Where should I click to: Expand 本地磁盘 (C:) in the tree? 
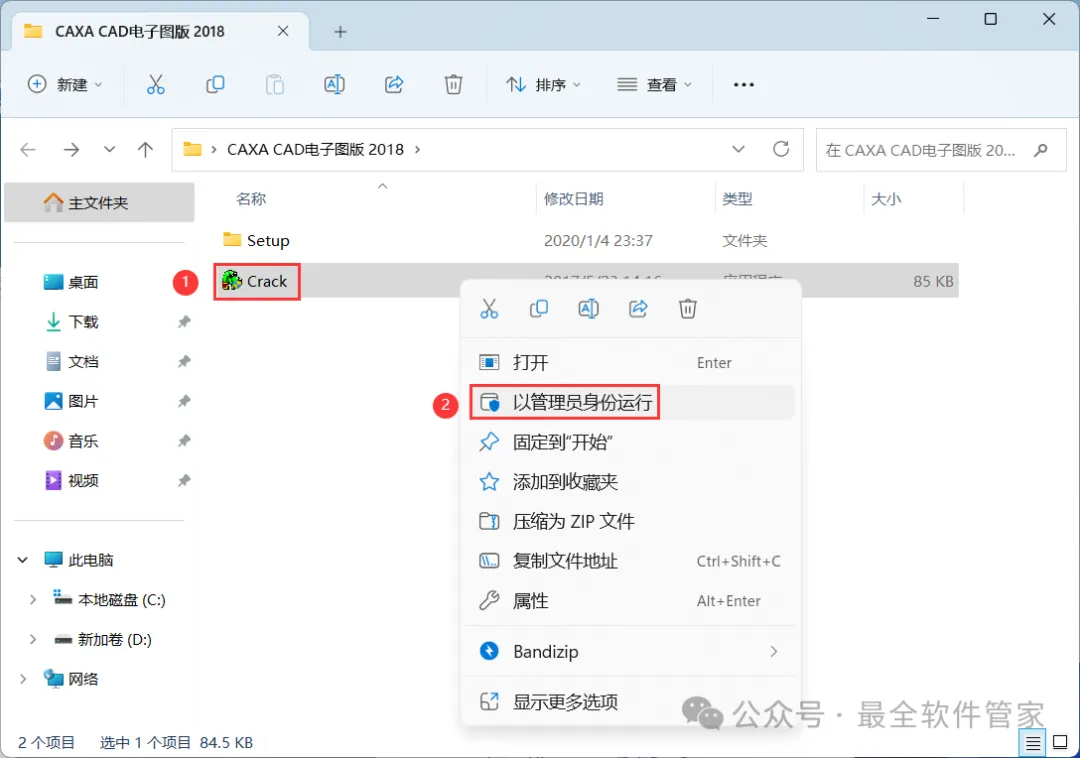[x=32, y=600]
